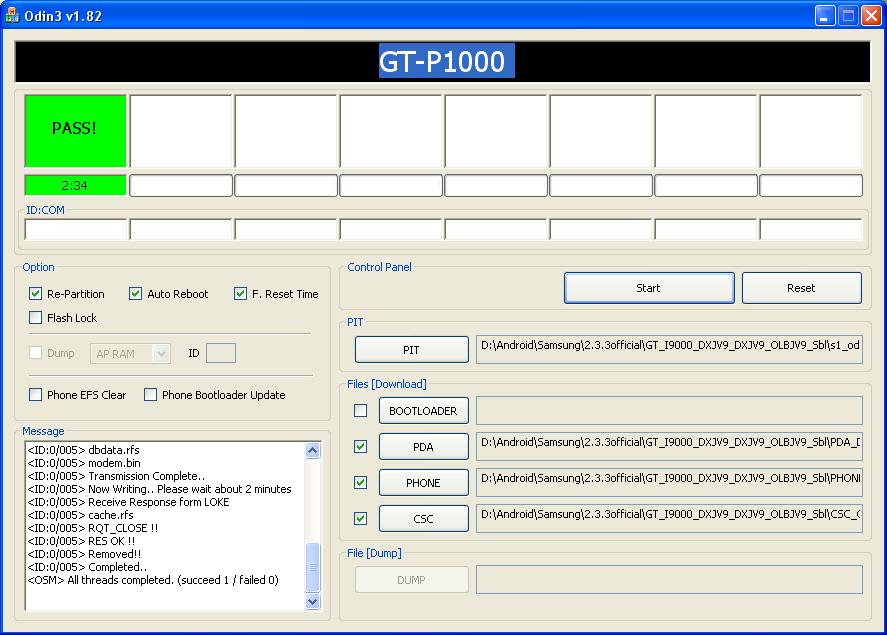
Task: Click the 2:34 elapsed time progress bar
Action: 75,185
